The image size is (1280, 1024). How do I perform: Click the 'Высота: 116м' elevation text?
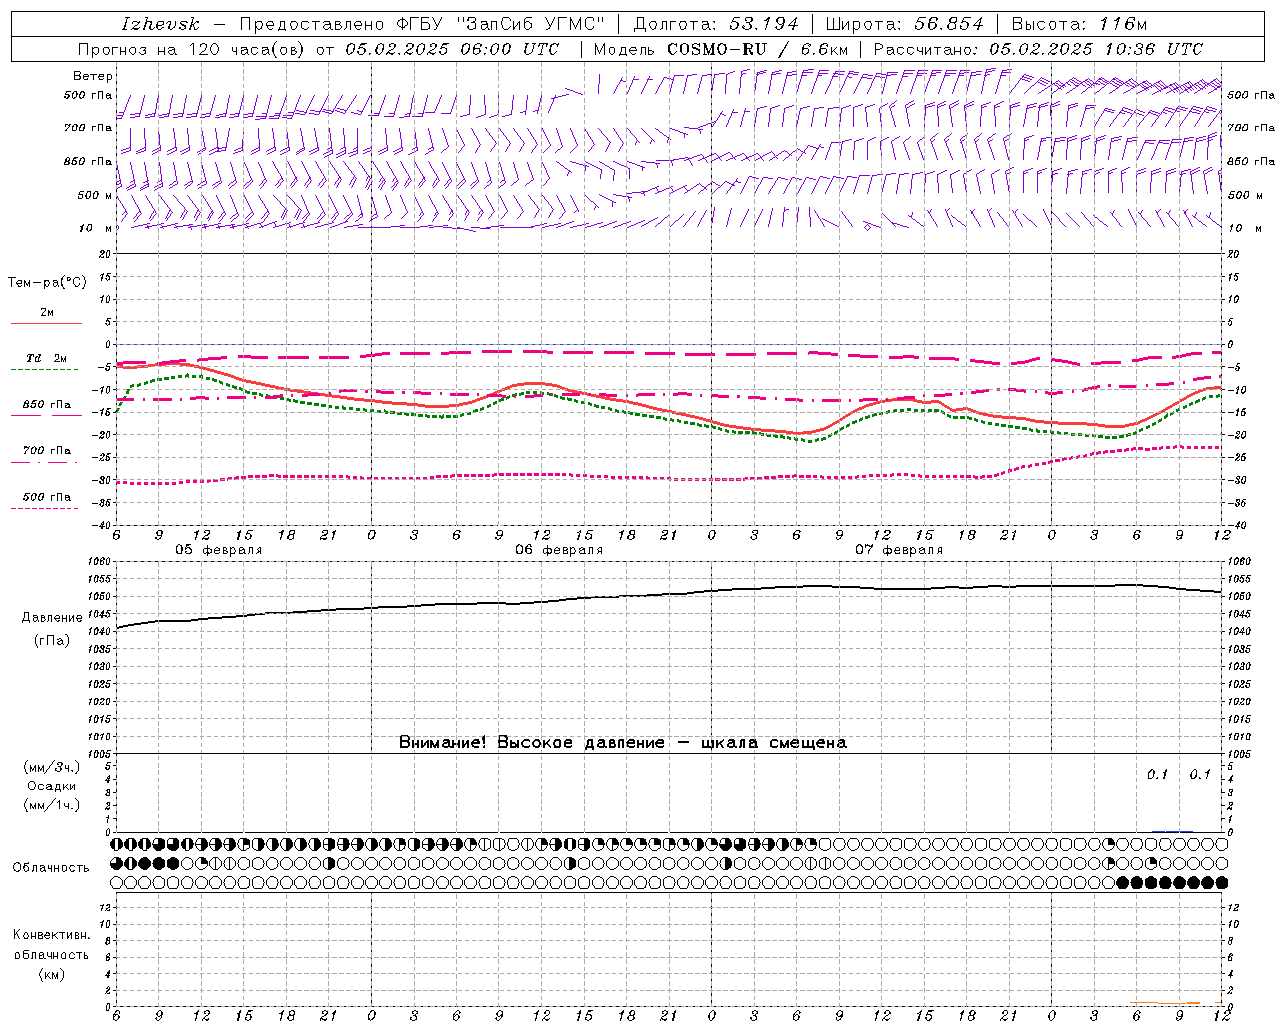1079,24
